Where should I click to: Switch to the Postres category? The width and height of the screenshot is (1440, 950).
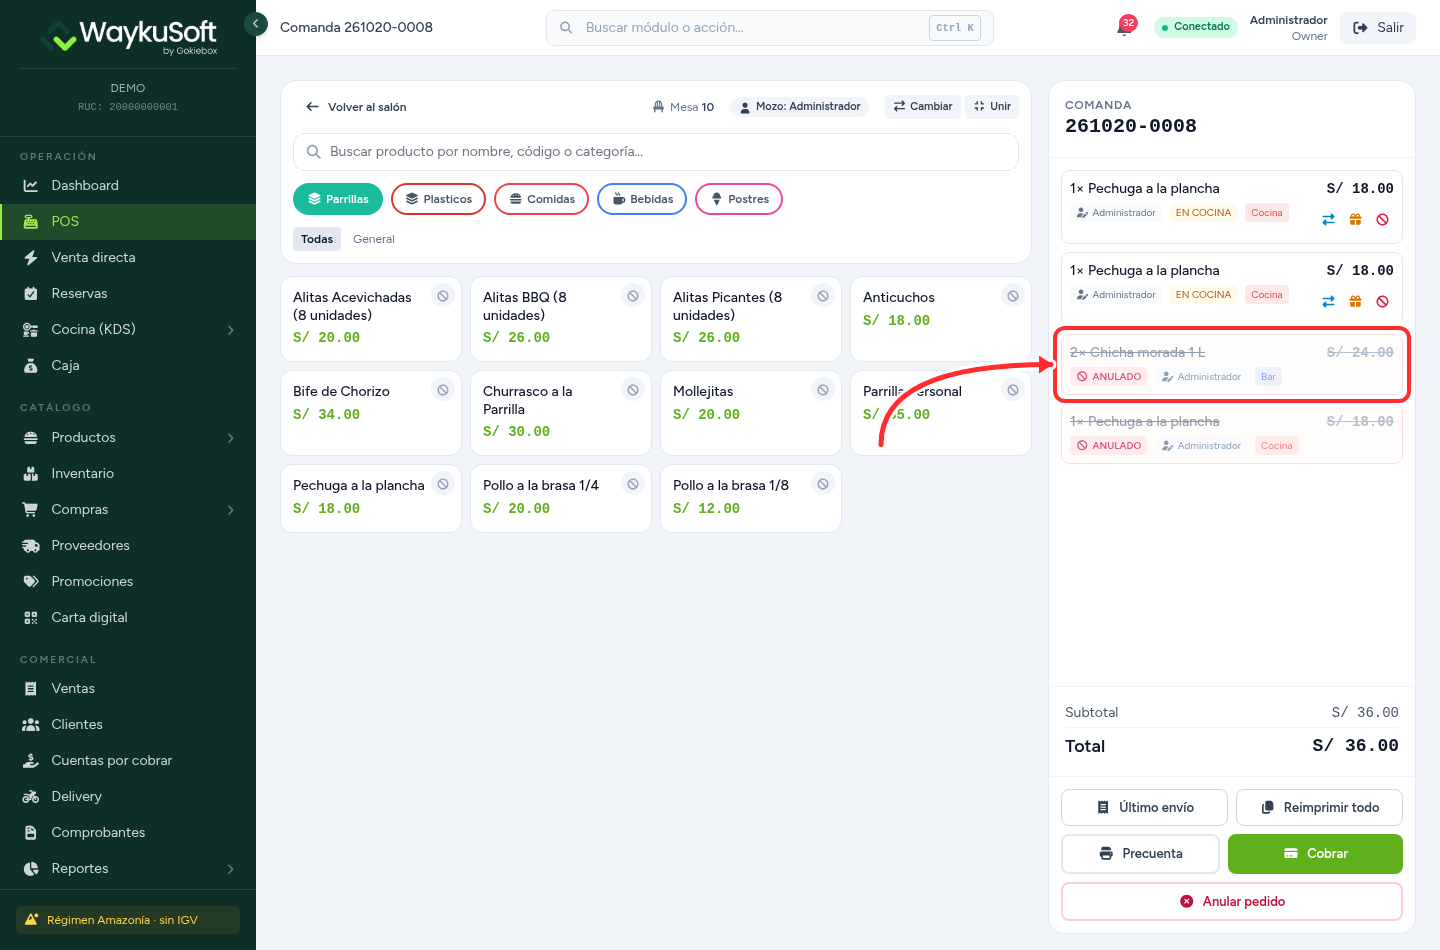click(x=739, y=199)
